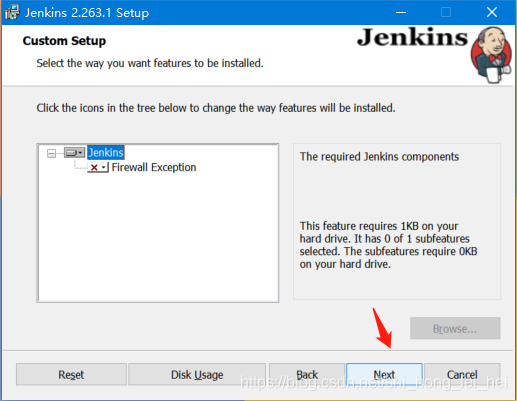The width and height of the screenshot is (517, 401).
Task: Click 'Select the way you want features' text
Action: coord(150,63)
